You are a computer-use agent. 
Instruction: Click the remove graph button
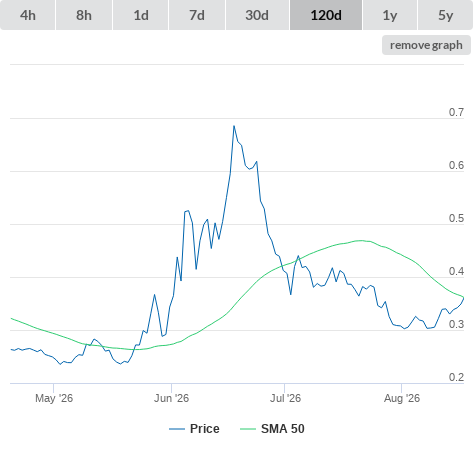tap(426, 45)
